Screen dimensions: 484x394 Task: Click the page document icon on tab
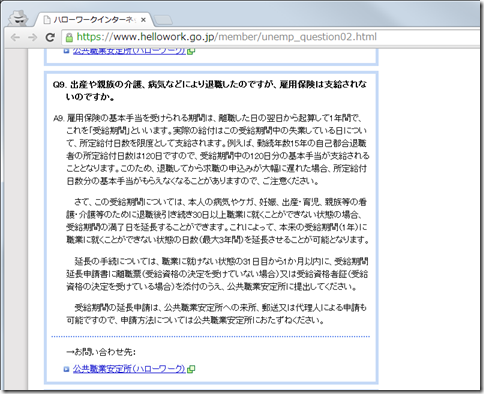(47, 20)
